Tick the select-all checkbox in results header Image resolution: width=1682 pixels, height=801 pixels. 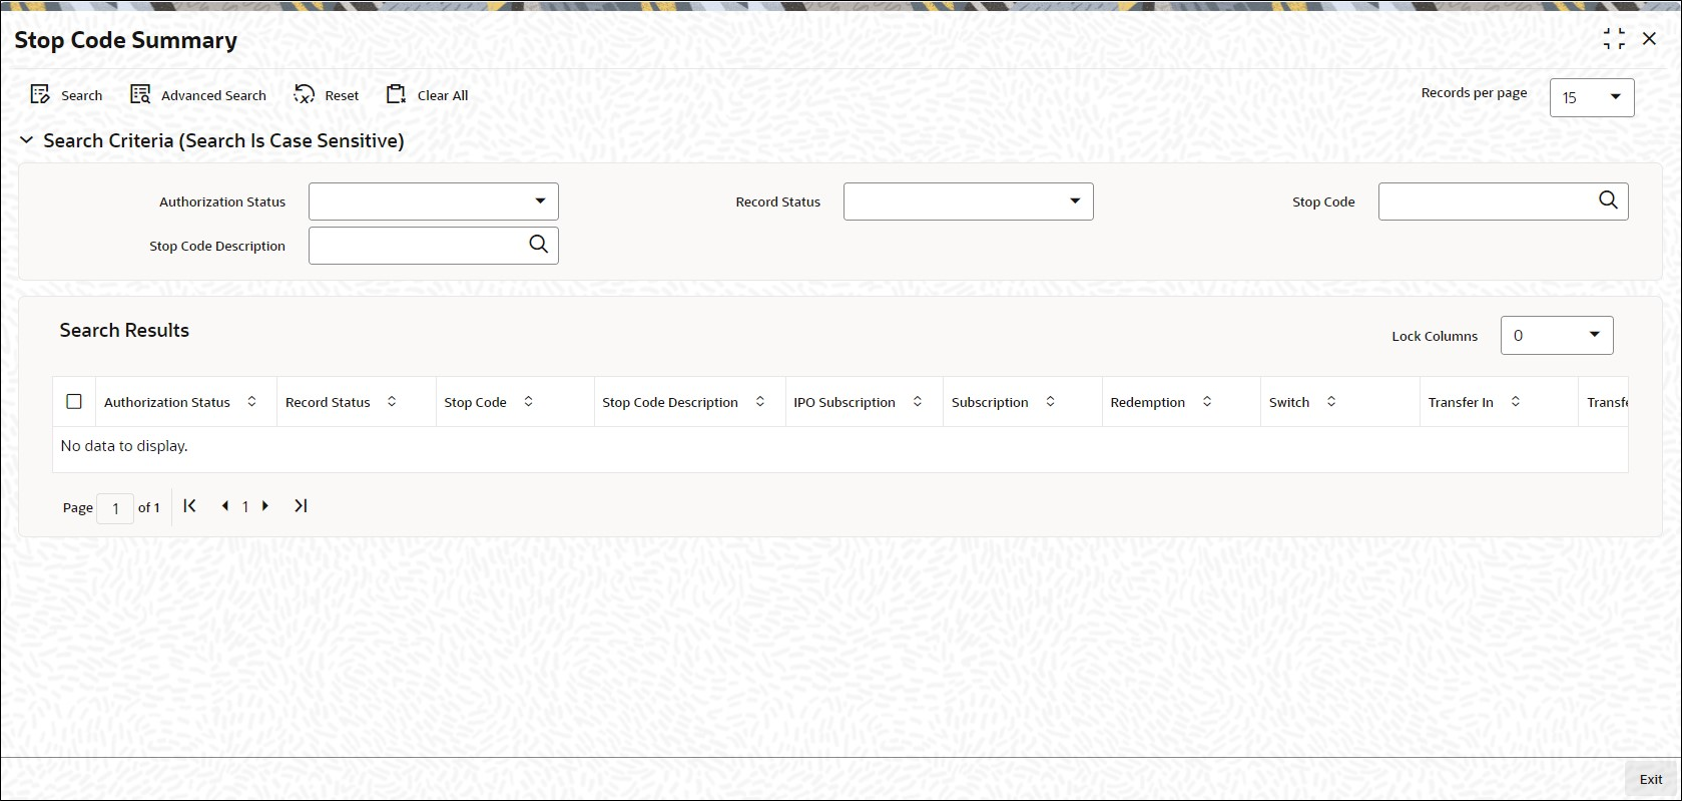74,401
